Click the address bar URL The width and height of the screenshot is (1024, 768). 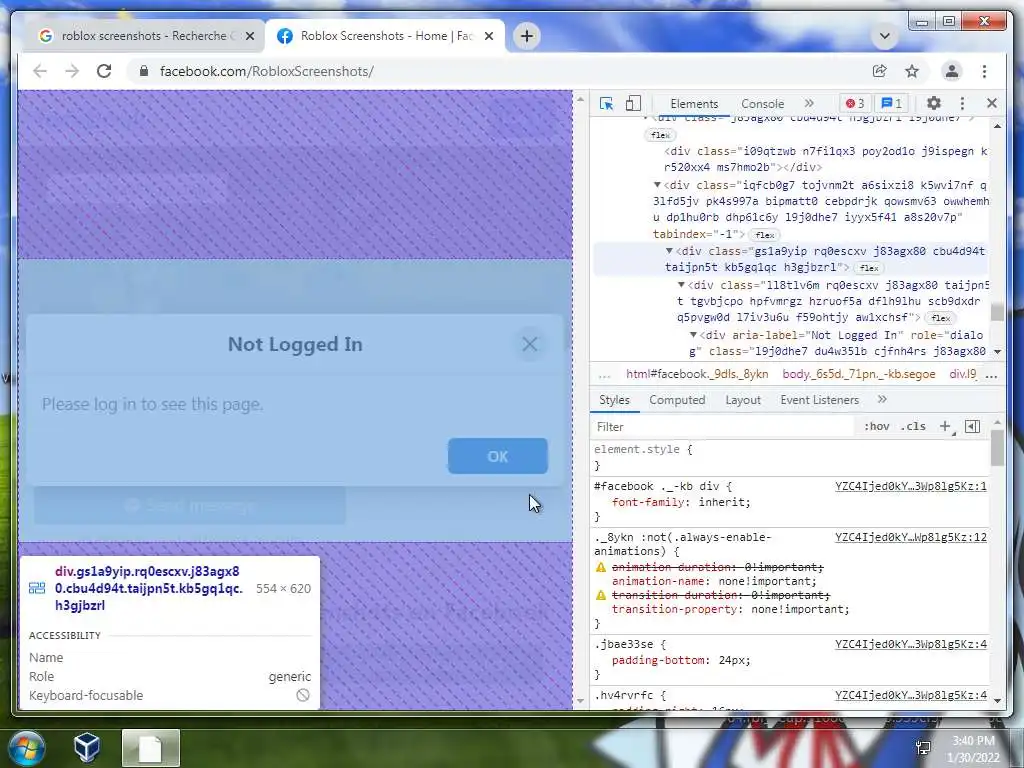coord(266,71)
